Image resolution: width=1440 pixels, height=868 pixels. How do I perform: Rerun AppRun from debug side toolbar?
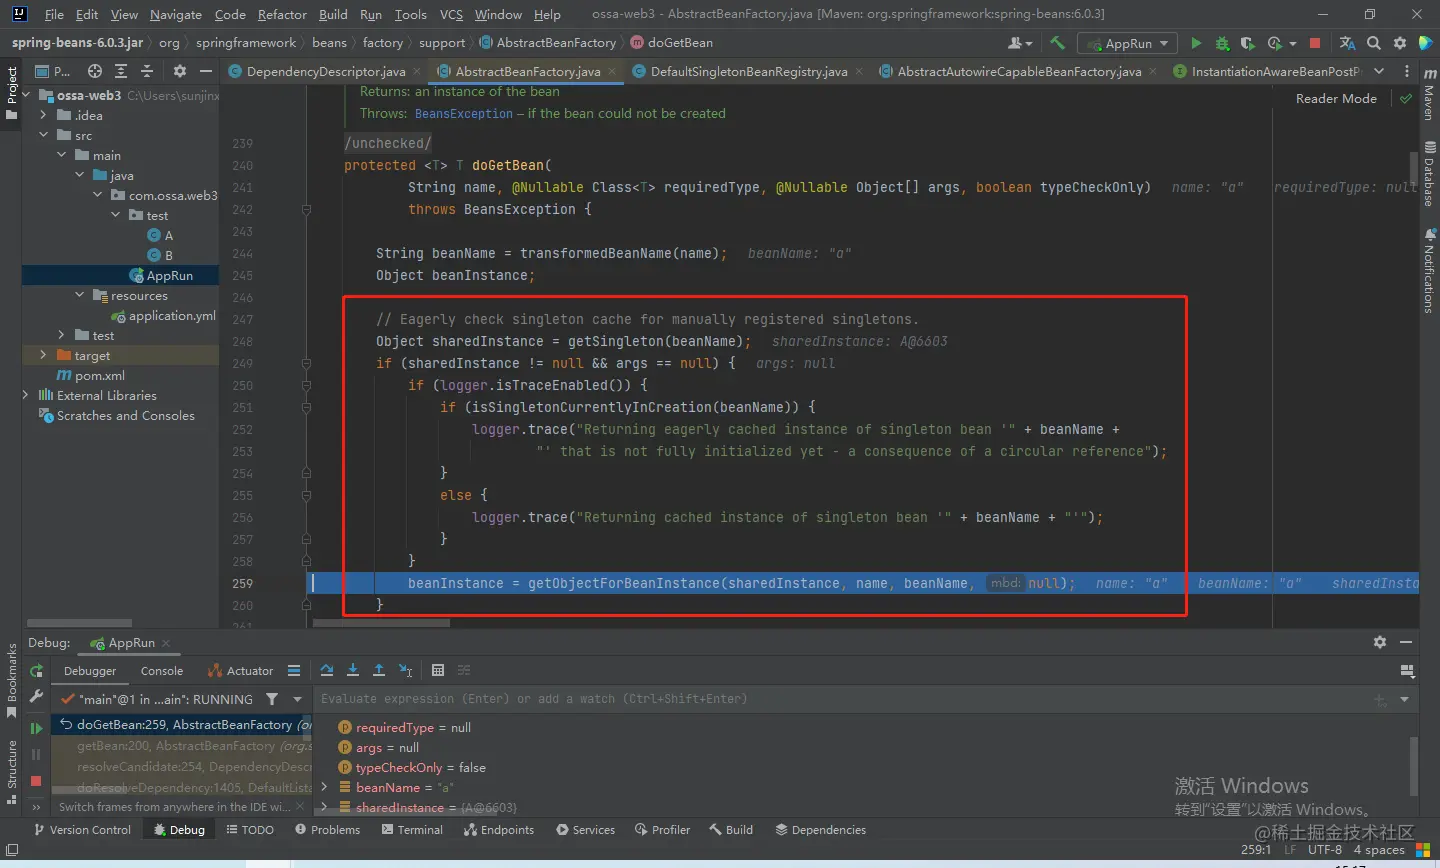pyautogui.click(x=36, y=671)
